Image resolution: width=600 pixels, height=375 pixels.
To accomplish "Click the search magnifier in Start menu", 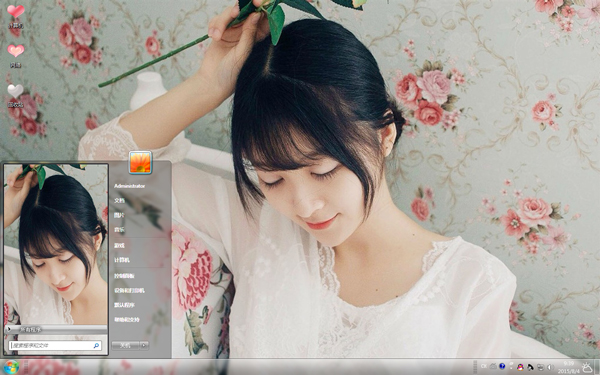I will (x=96, y=346).
